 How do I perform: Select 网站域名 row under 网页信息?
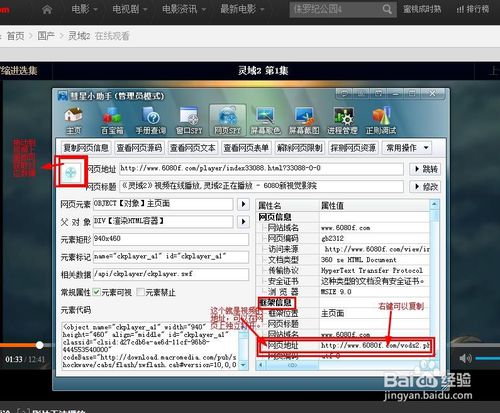pos(343,228)
